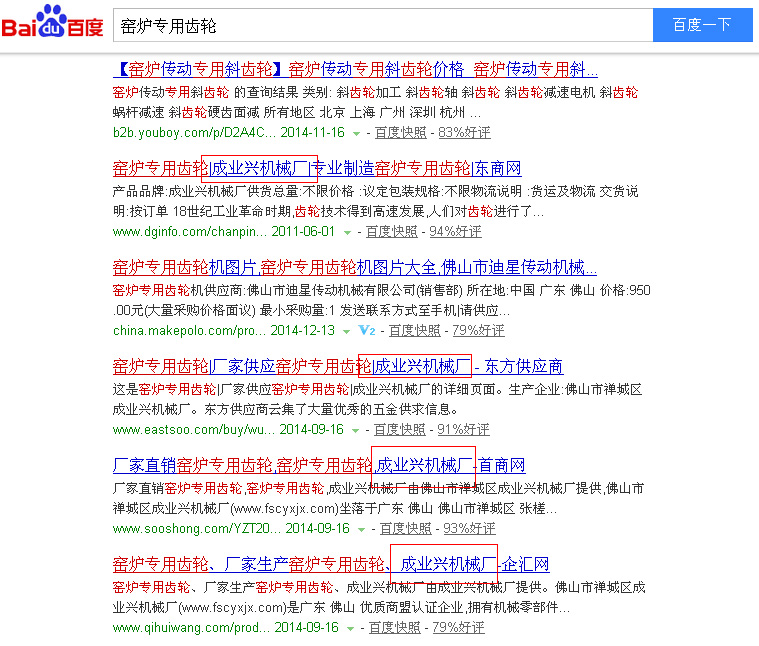Image resolution: width=759 pixels, height=646 pixels.
Task: Click the www.qihuiwang.com/prod... URL text
Action: (x=191, y=628)
